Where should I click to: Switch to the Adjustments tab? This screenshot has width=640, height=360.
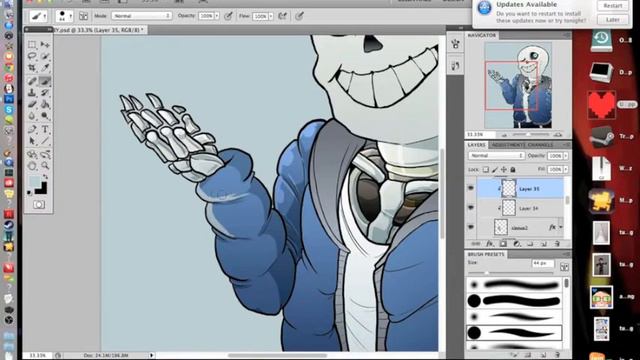[508, 145]
